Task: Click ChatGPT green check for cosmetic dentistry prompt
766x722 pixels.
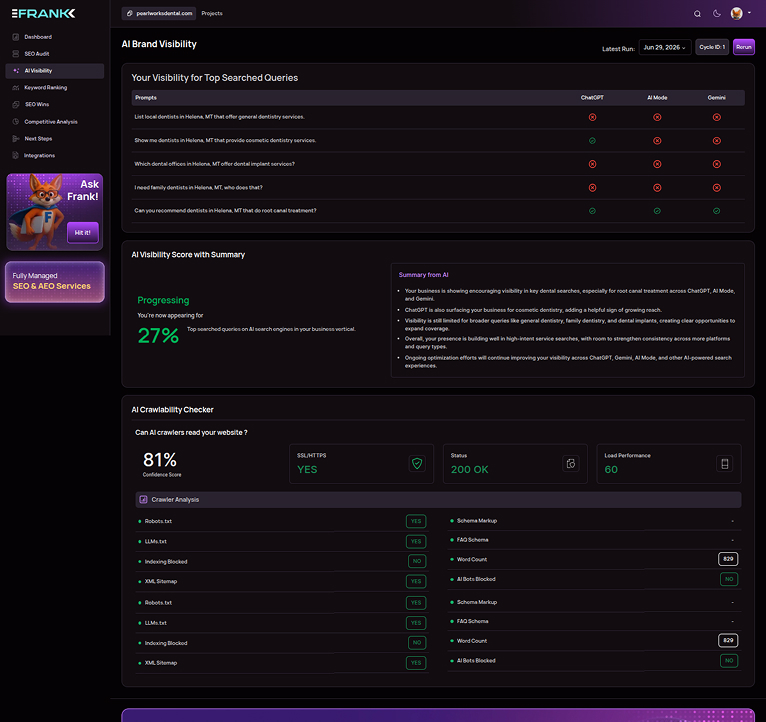Action: [x=592, y=141]
